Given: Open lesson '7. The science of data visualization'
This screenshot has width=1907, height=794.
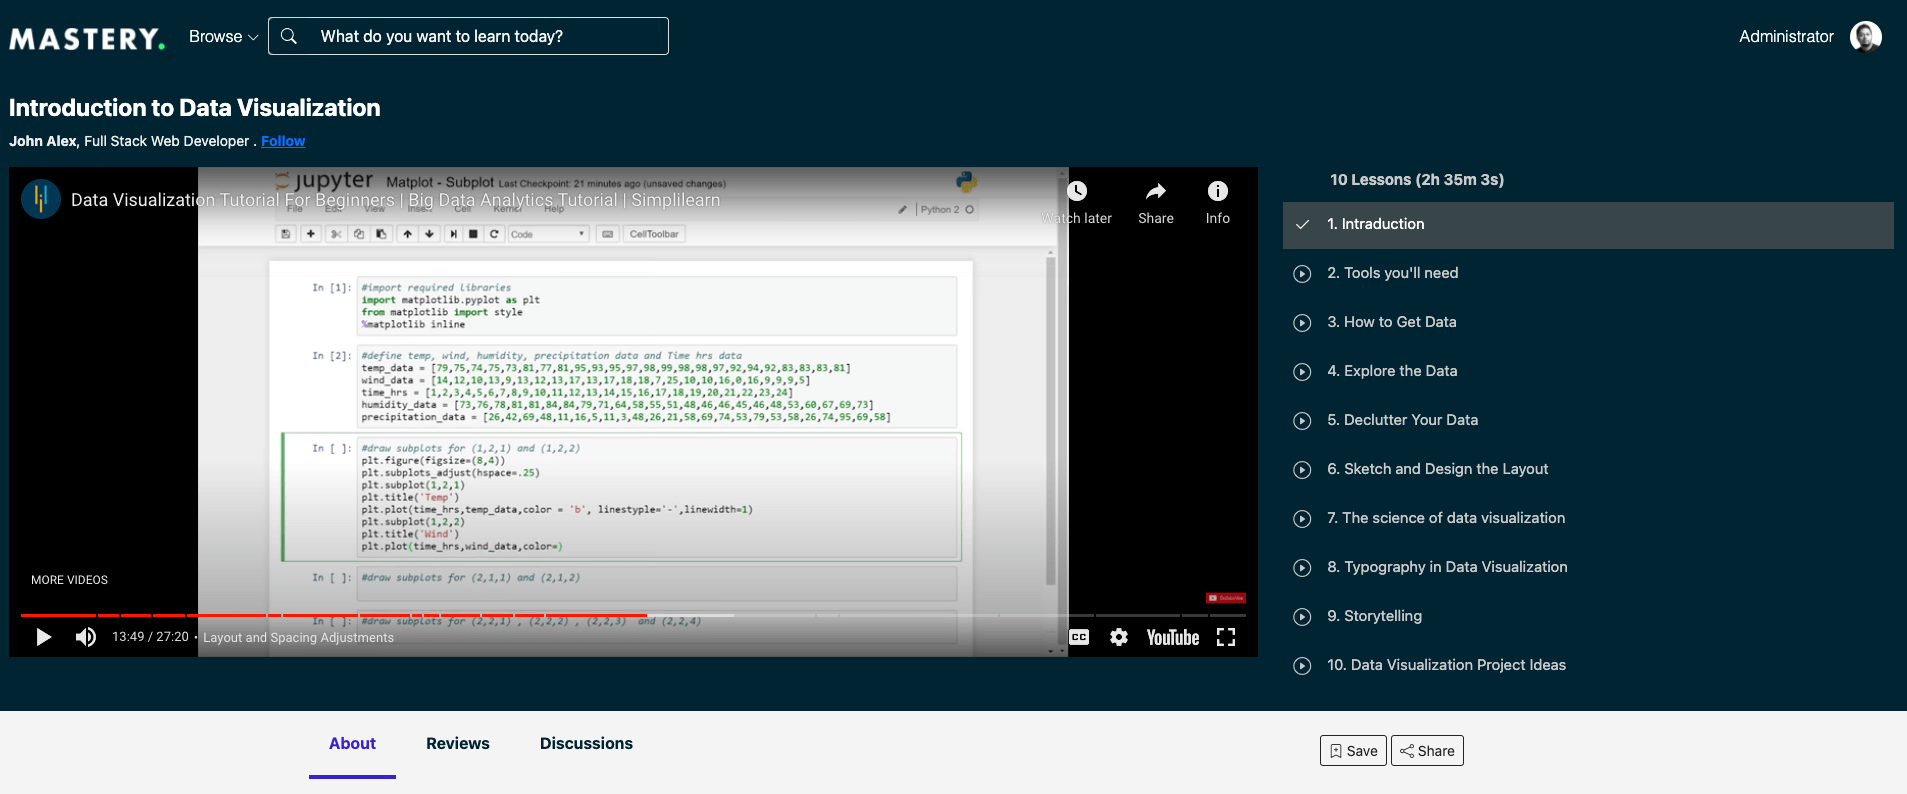Looking at the screenshot, I should click(1446, 518).
